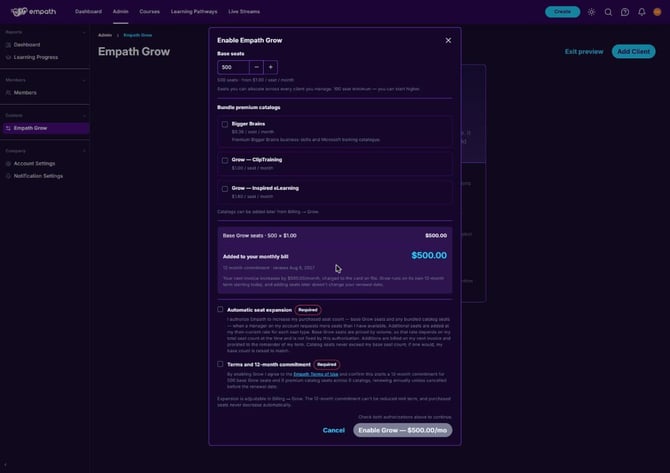670x473 pixels.
Task: Click the 'Enable Empath Grow' dialog title
Action: [250, 40]
